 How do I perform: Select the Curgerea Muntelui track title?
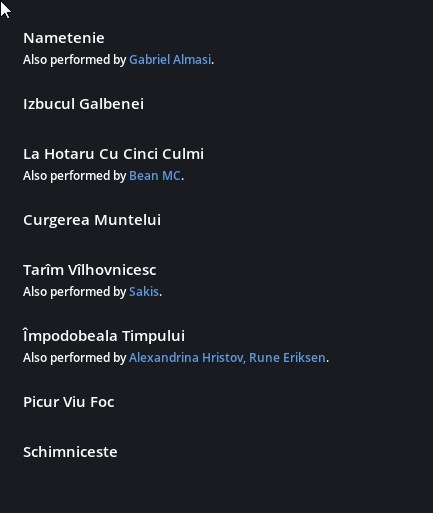pyautogui.click(x=92, y=220)
